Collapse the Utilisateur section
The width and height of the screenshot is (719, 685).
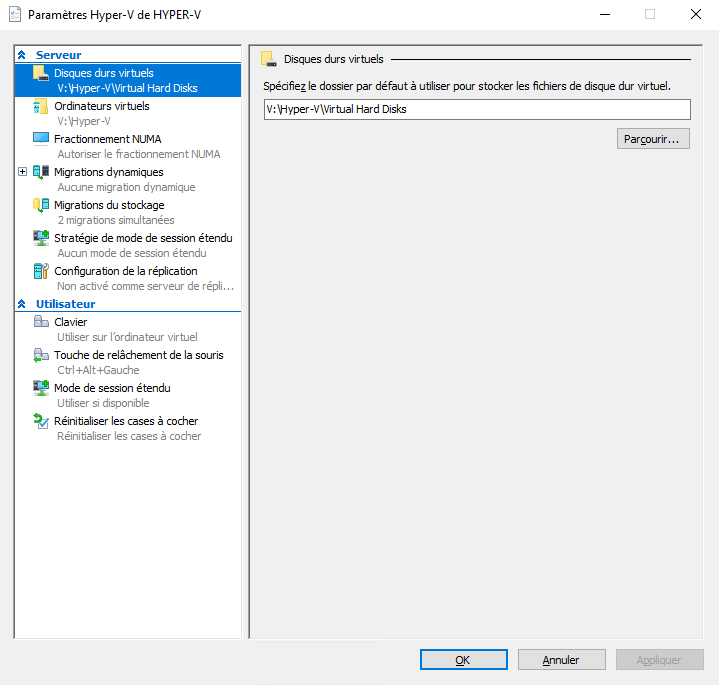pyautogui.click(x=22, y=303)
